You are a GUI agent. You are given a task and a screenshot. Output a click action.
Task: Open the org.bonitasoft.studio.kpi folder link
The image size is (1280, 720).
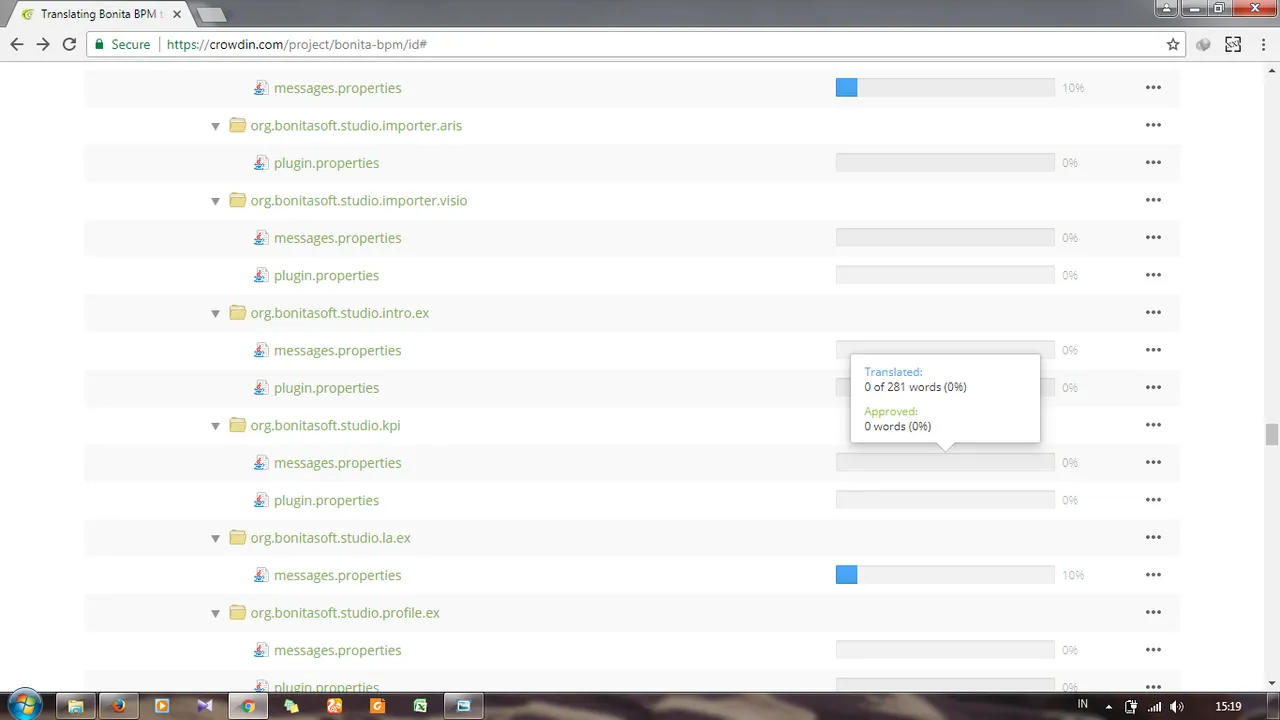(x=325, y=425)
